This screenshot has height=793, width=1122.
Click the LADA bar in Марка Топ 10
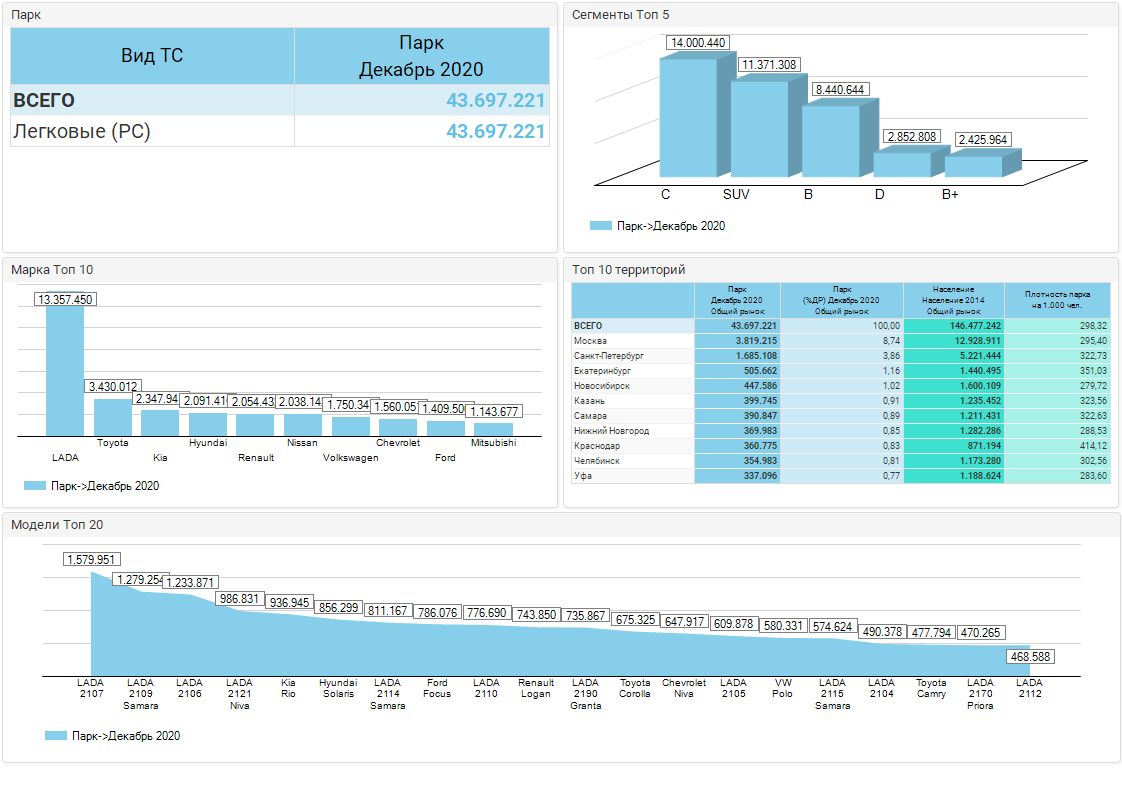(65, 370)
